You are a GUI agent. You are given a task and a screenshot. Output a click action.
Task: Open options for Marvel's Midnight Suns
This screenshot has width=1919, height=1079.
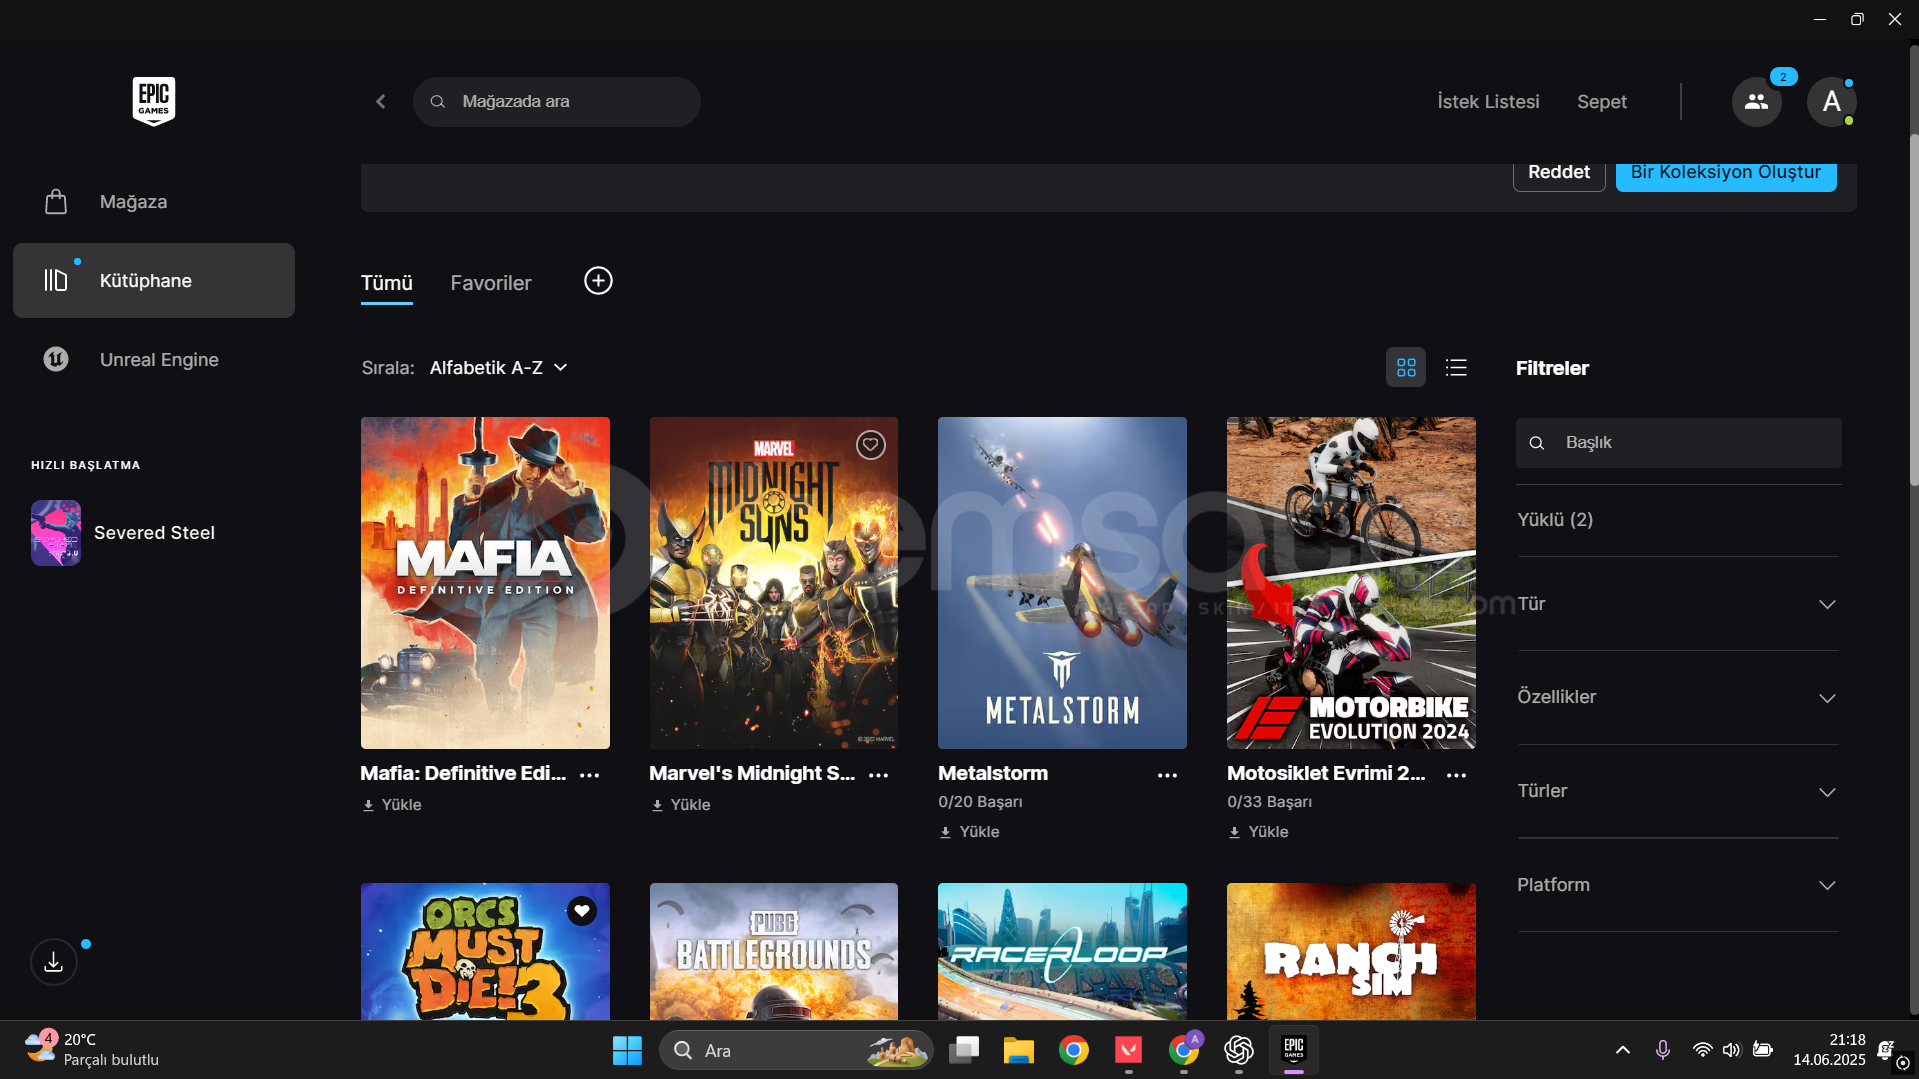click(879, 775)
